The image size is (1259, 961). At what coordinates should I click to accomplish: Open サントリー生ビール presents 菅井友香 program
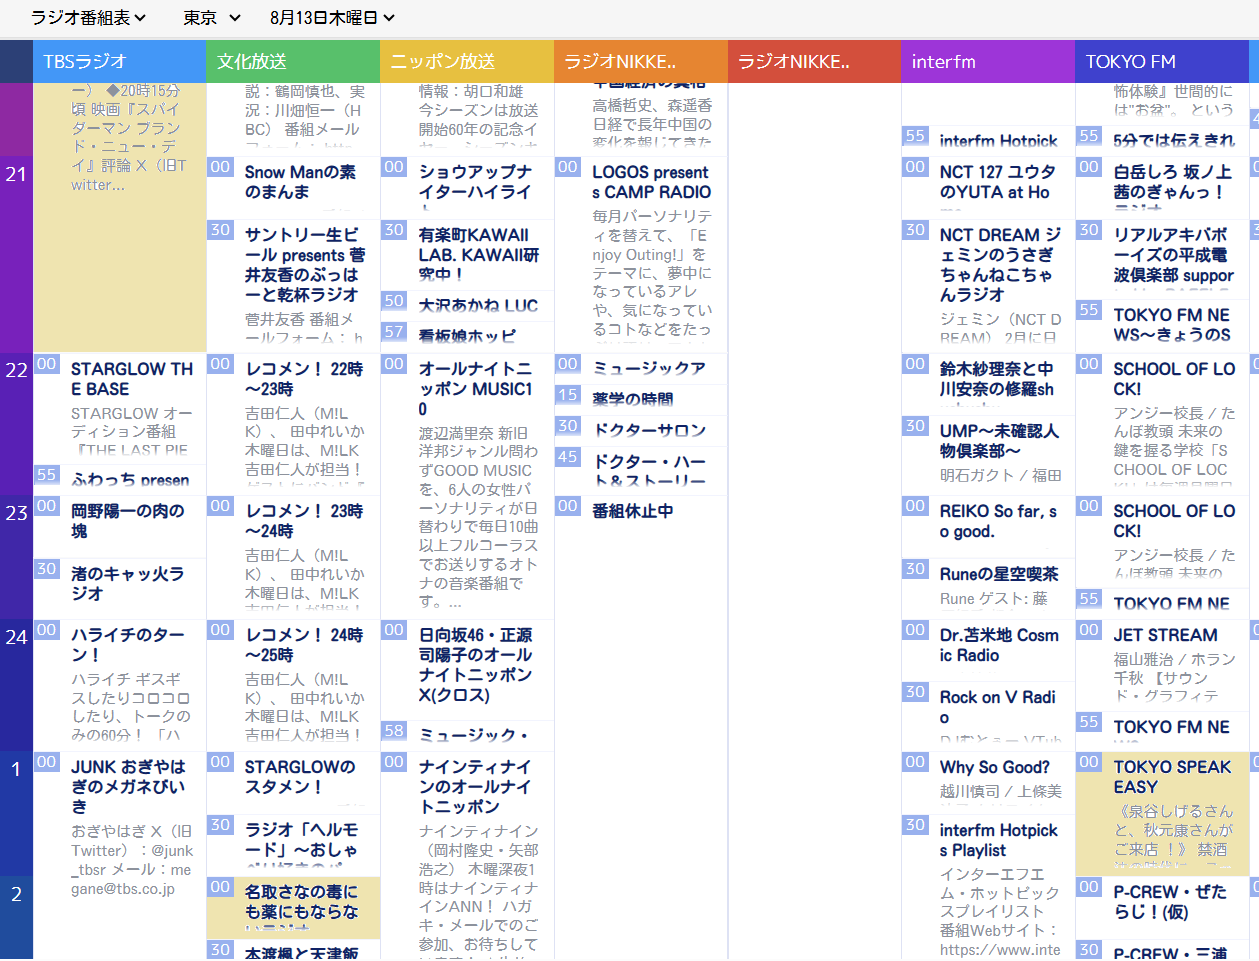pyautogui.click(x=305, y=265)
